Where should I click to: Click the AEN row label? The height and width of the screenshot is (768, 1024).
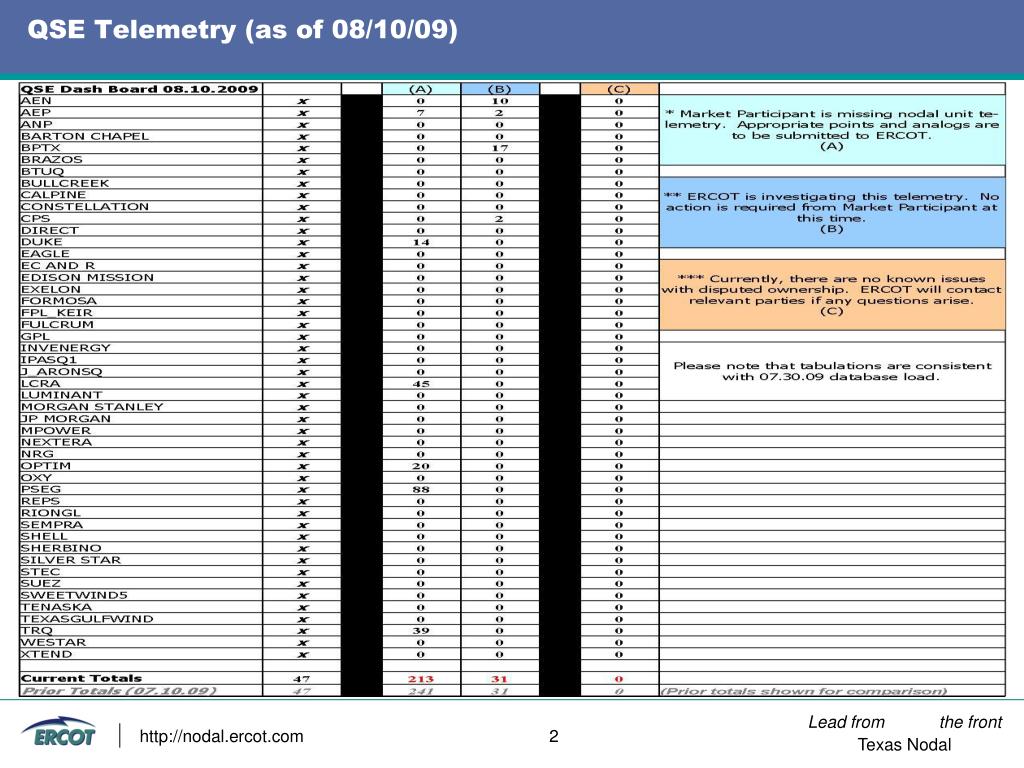[x=36, y=101]
